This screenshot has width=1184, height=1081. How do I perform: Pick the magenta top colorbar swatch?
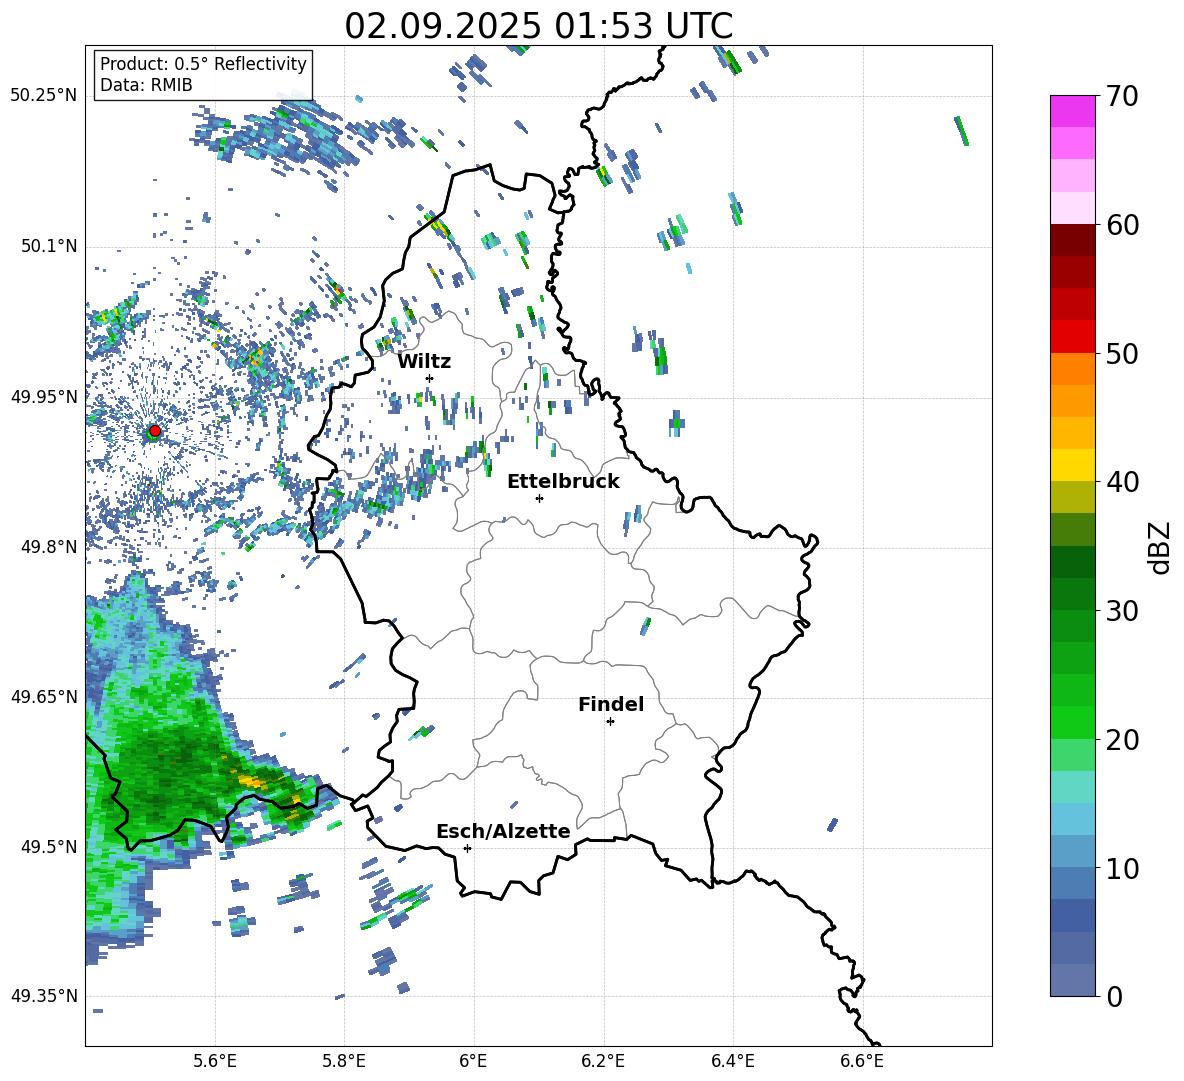point(1073,111)
